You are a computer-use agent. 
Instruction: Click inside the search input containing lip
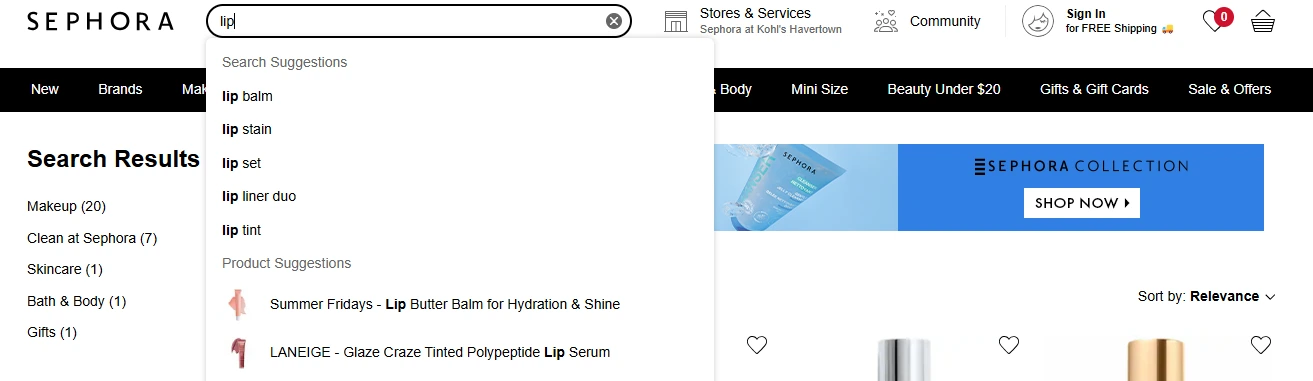(410, 21)
